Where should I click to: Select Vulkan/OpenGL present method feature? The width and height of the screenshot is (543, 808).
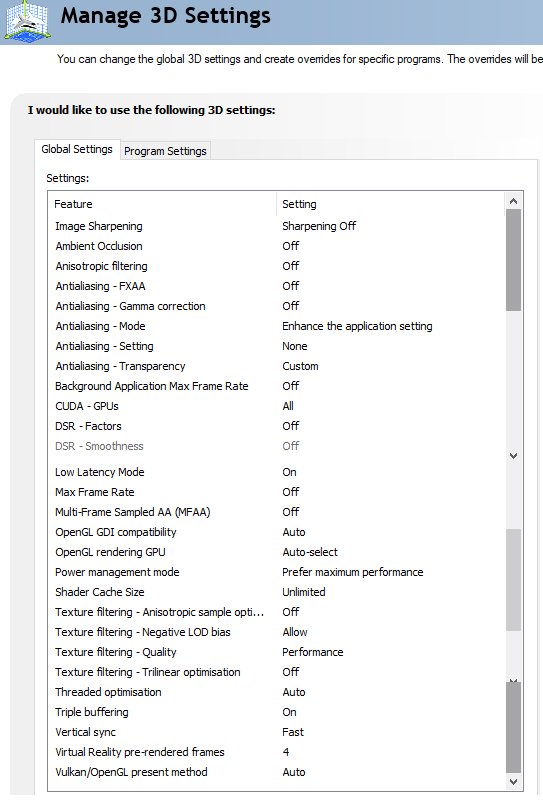tap(131, 772)
